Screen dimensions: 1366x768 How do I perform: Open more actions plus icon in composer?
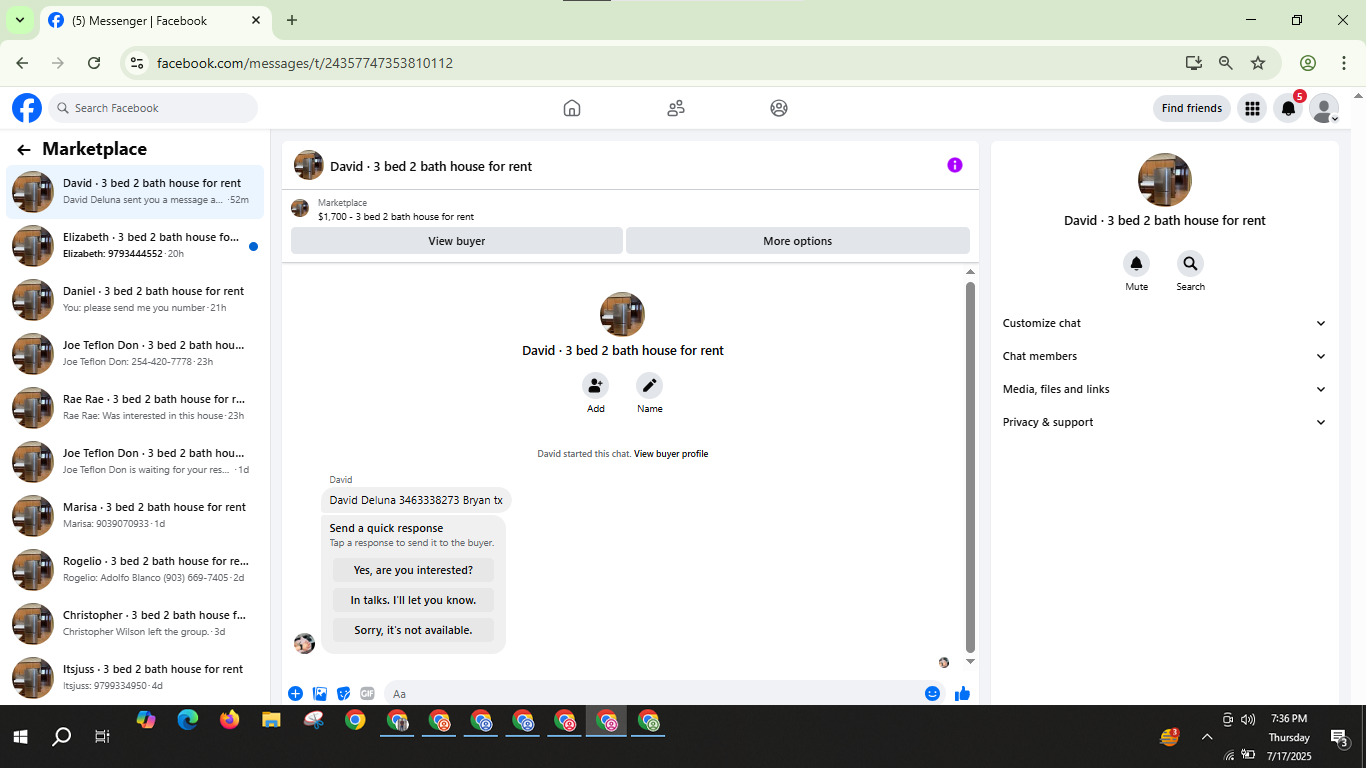(x=296, y=693)
